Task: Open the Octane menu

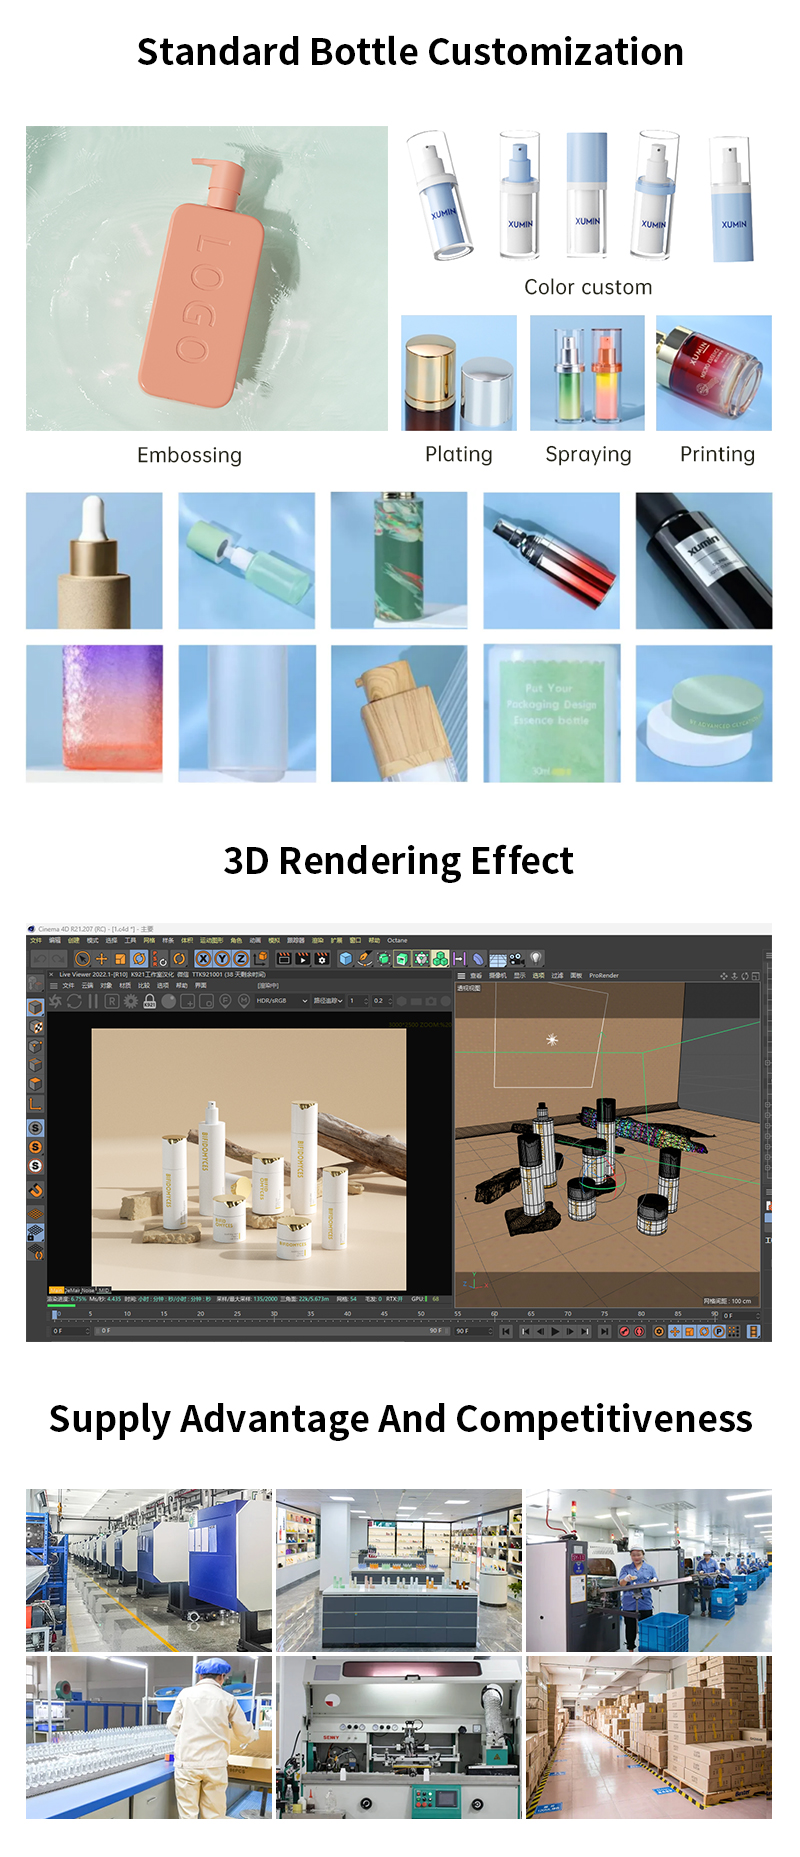Action: point(397,940)
